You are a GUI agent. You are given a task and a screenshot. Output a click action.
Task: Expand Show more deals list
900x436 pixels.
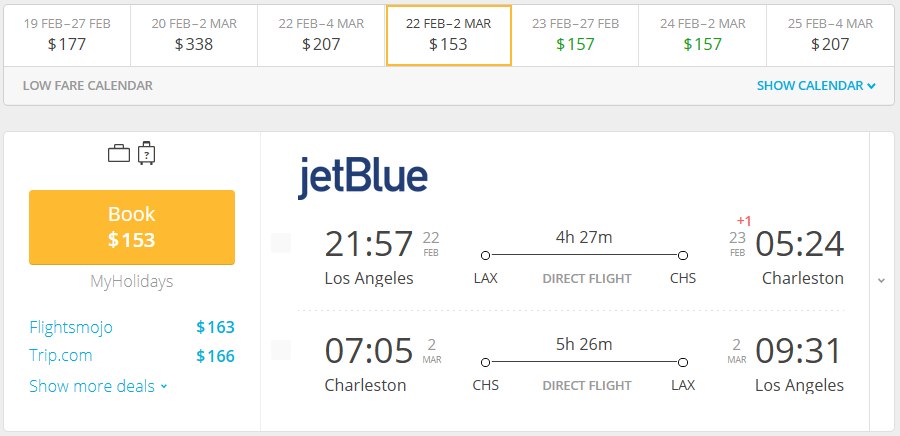tap(98, 386)
